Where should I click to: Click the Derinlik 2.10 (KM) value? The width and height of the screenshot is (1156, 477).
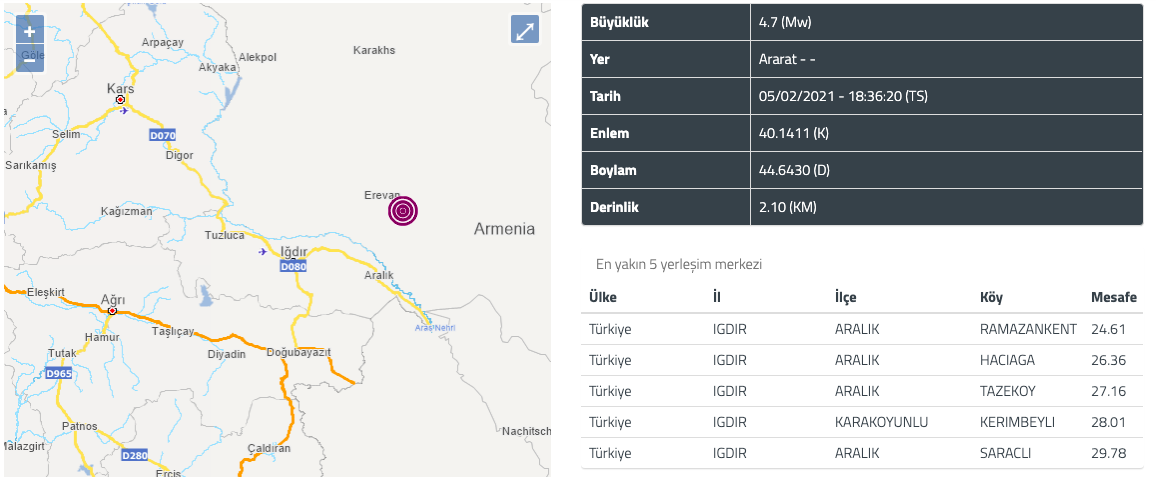[x=787, y=207]
